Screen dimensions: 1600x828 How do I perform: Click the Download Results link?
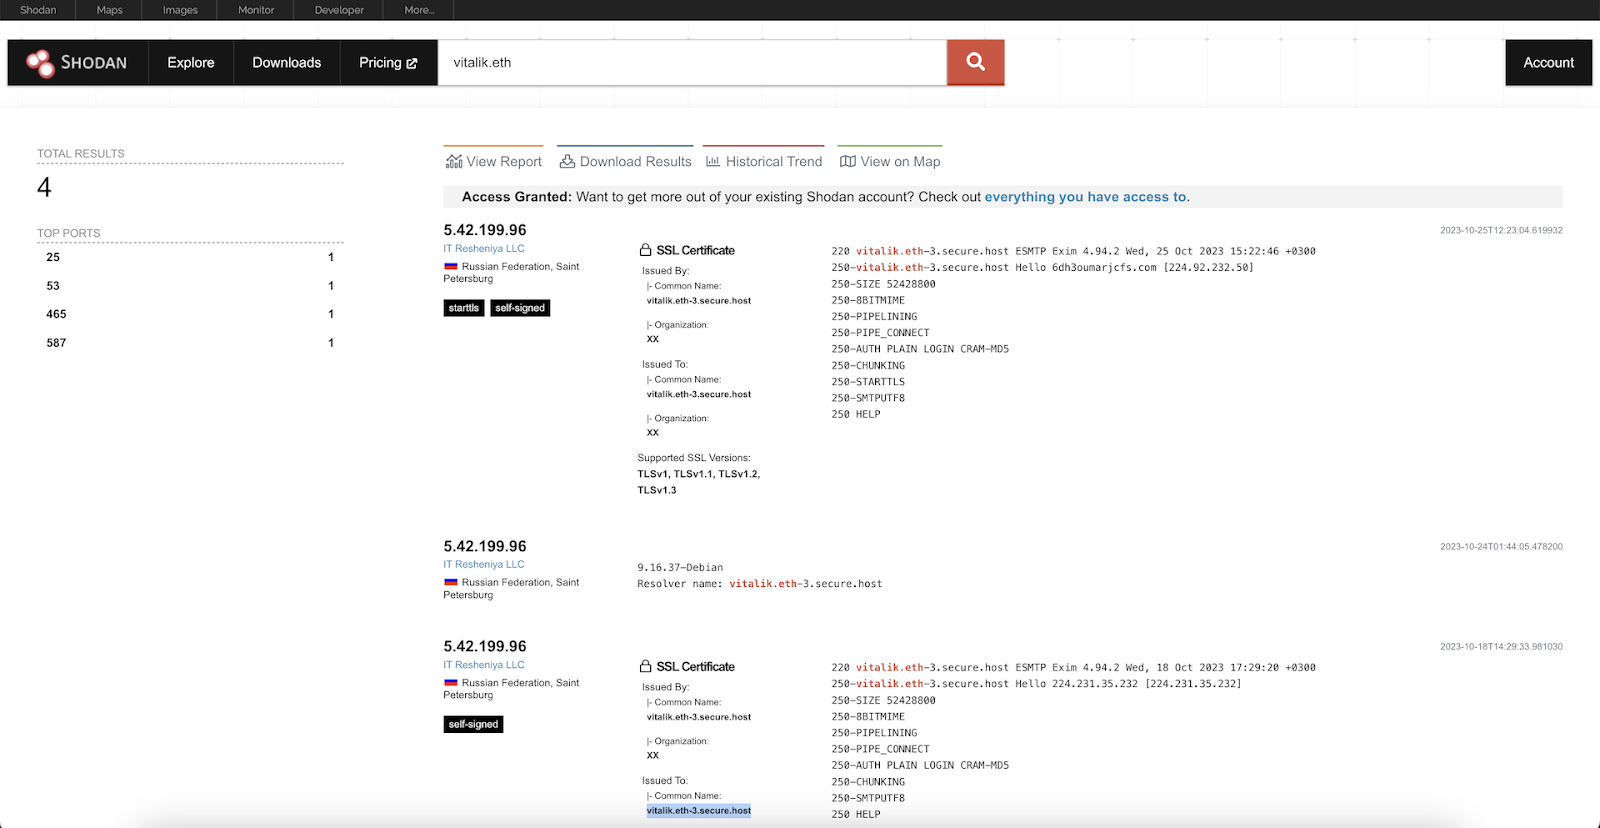coord(626,161)
